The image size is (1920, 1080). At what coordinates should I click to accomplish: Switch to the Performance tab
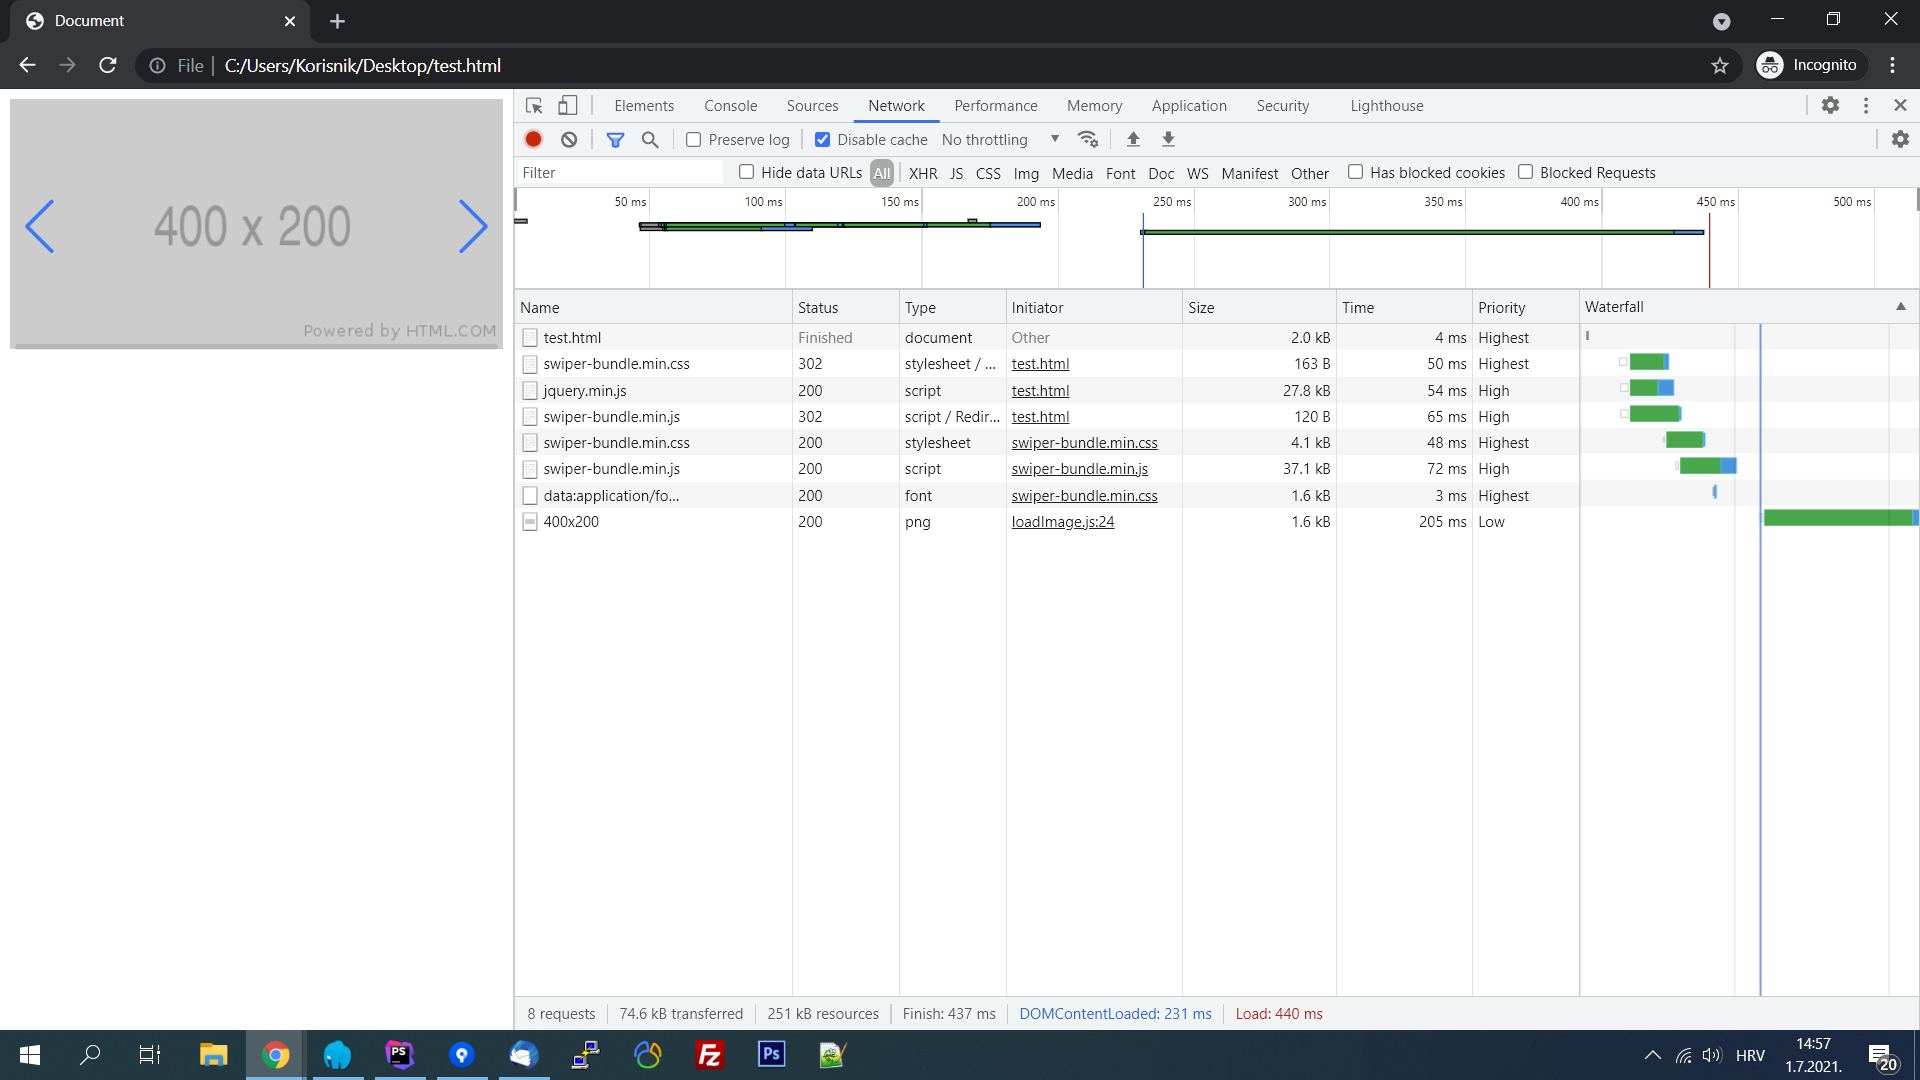click(x=995, y=105)
